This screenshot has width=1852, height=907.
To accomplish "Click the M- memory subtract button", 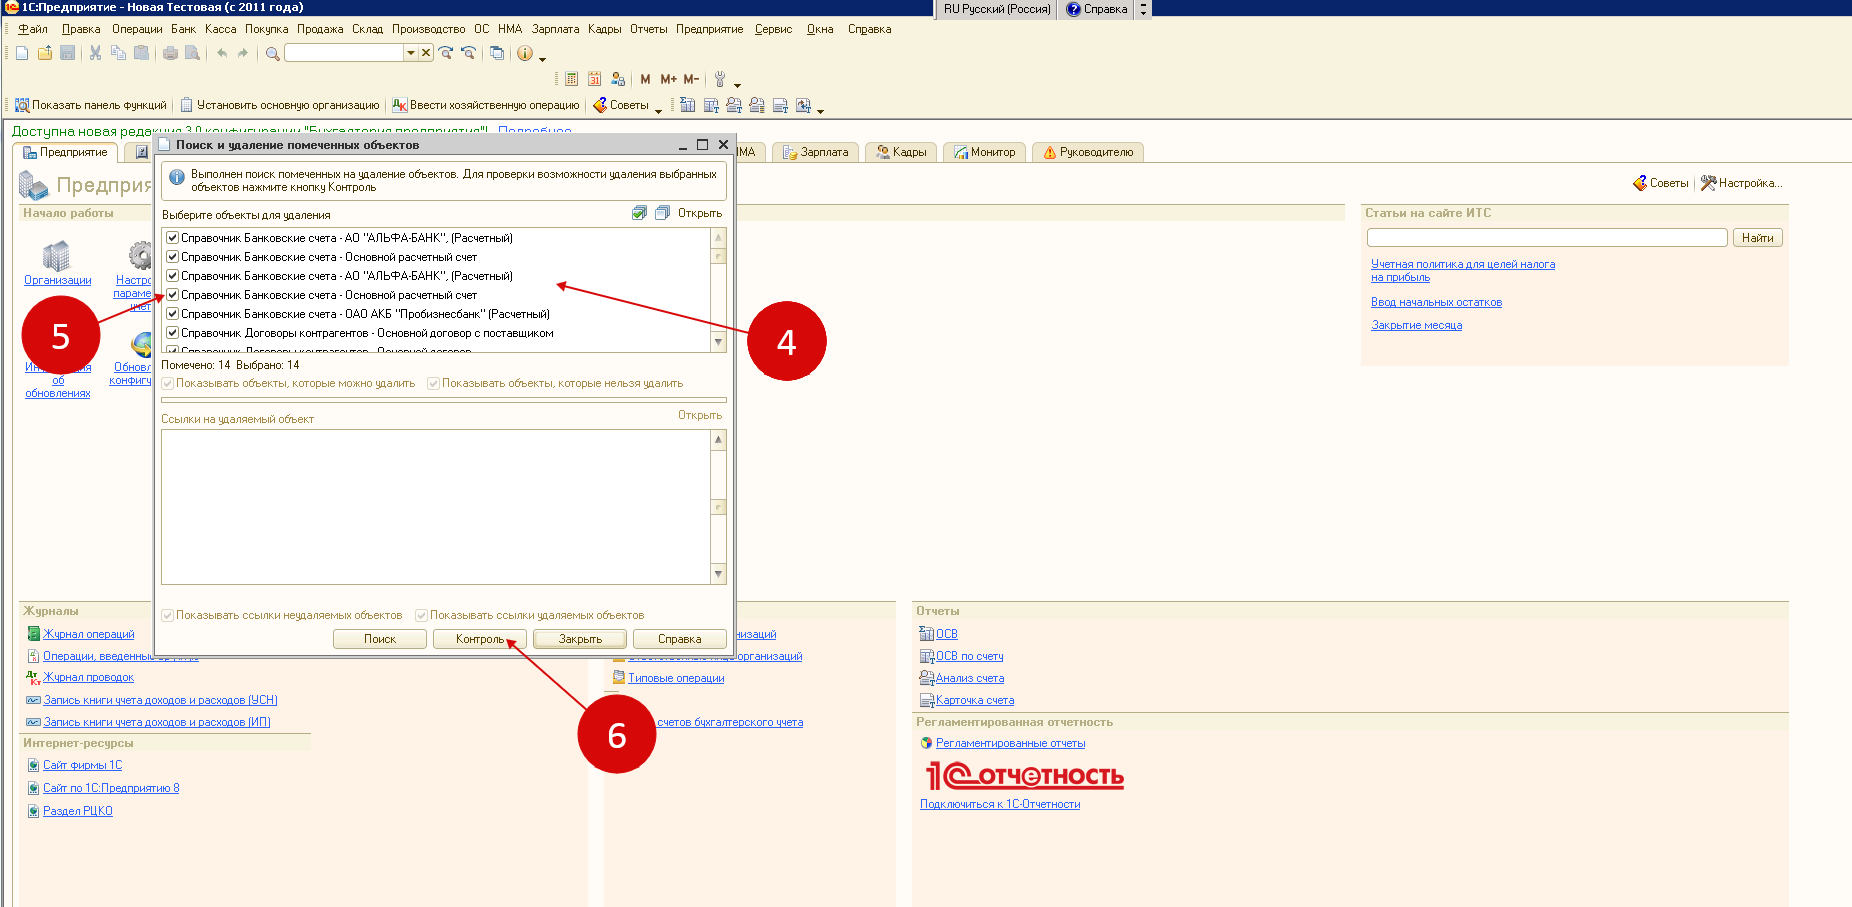I will pos(691,79).
